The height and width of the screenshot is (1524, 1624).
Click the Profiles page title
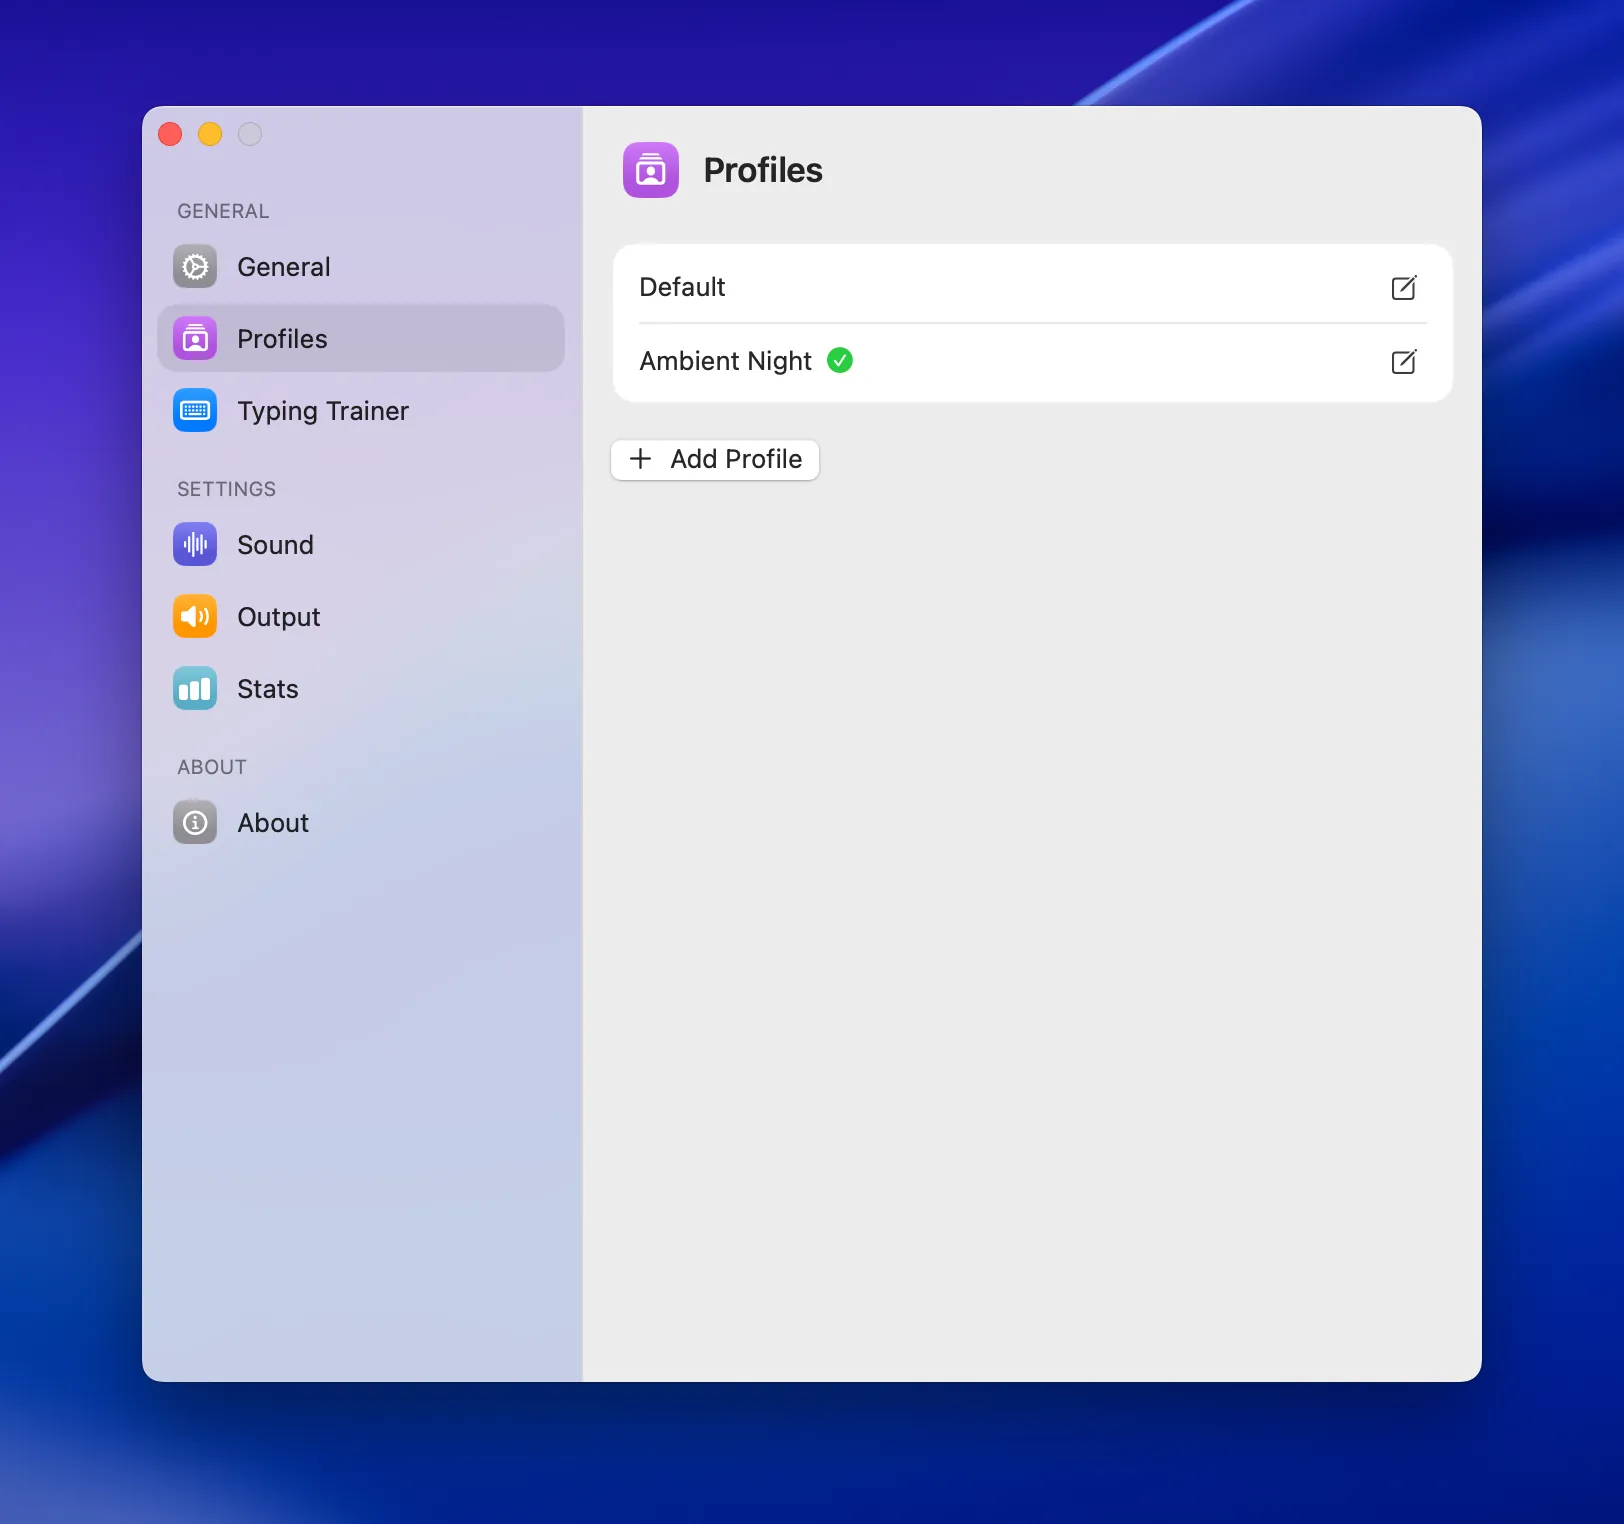pyautogui.click(x=763, y=170)
